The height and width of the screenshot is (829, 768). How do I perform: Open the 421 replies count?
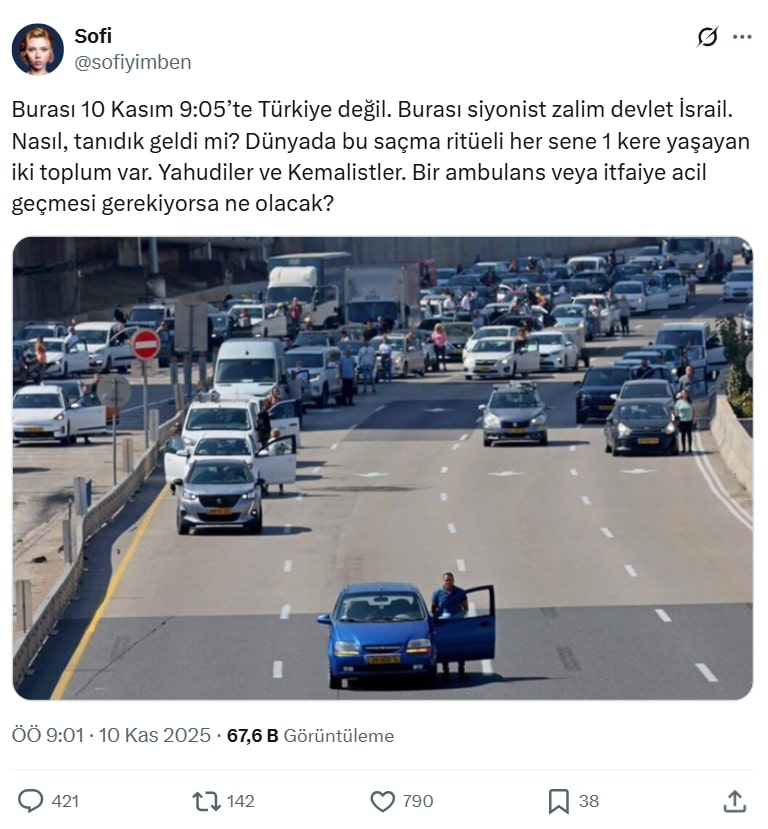click(x=66, y=801)
